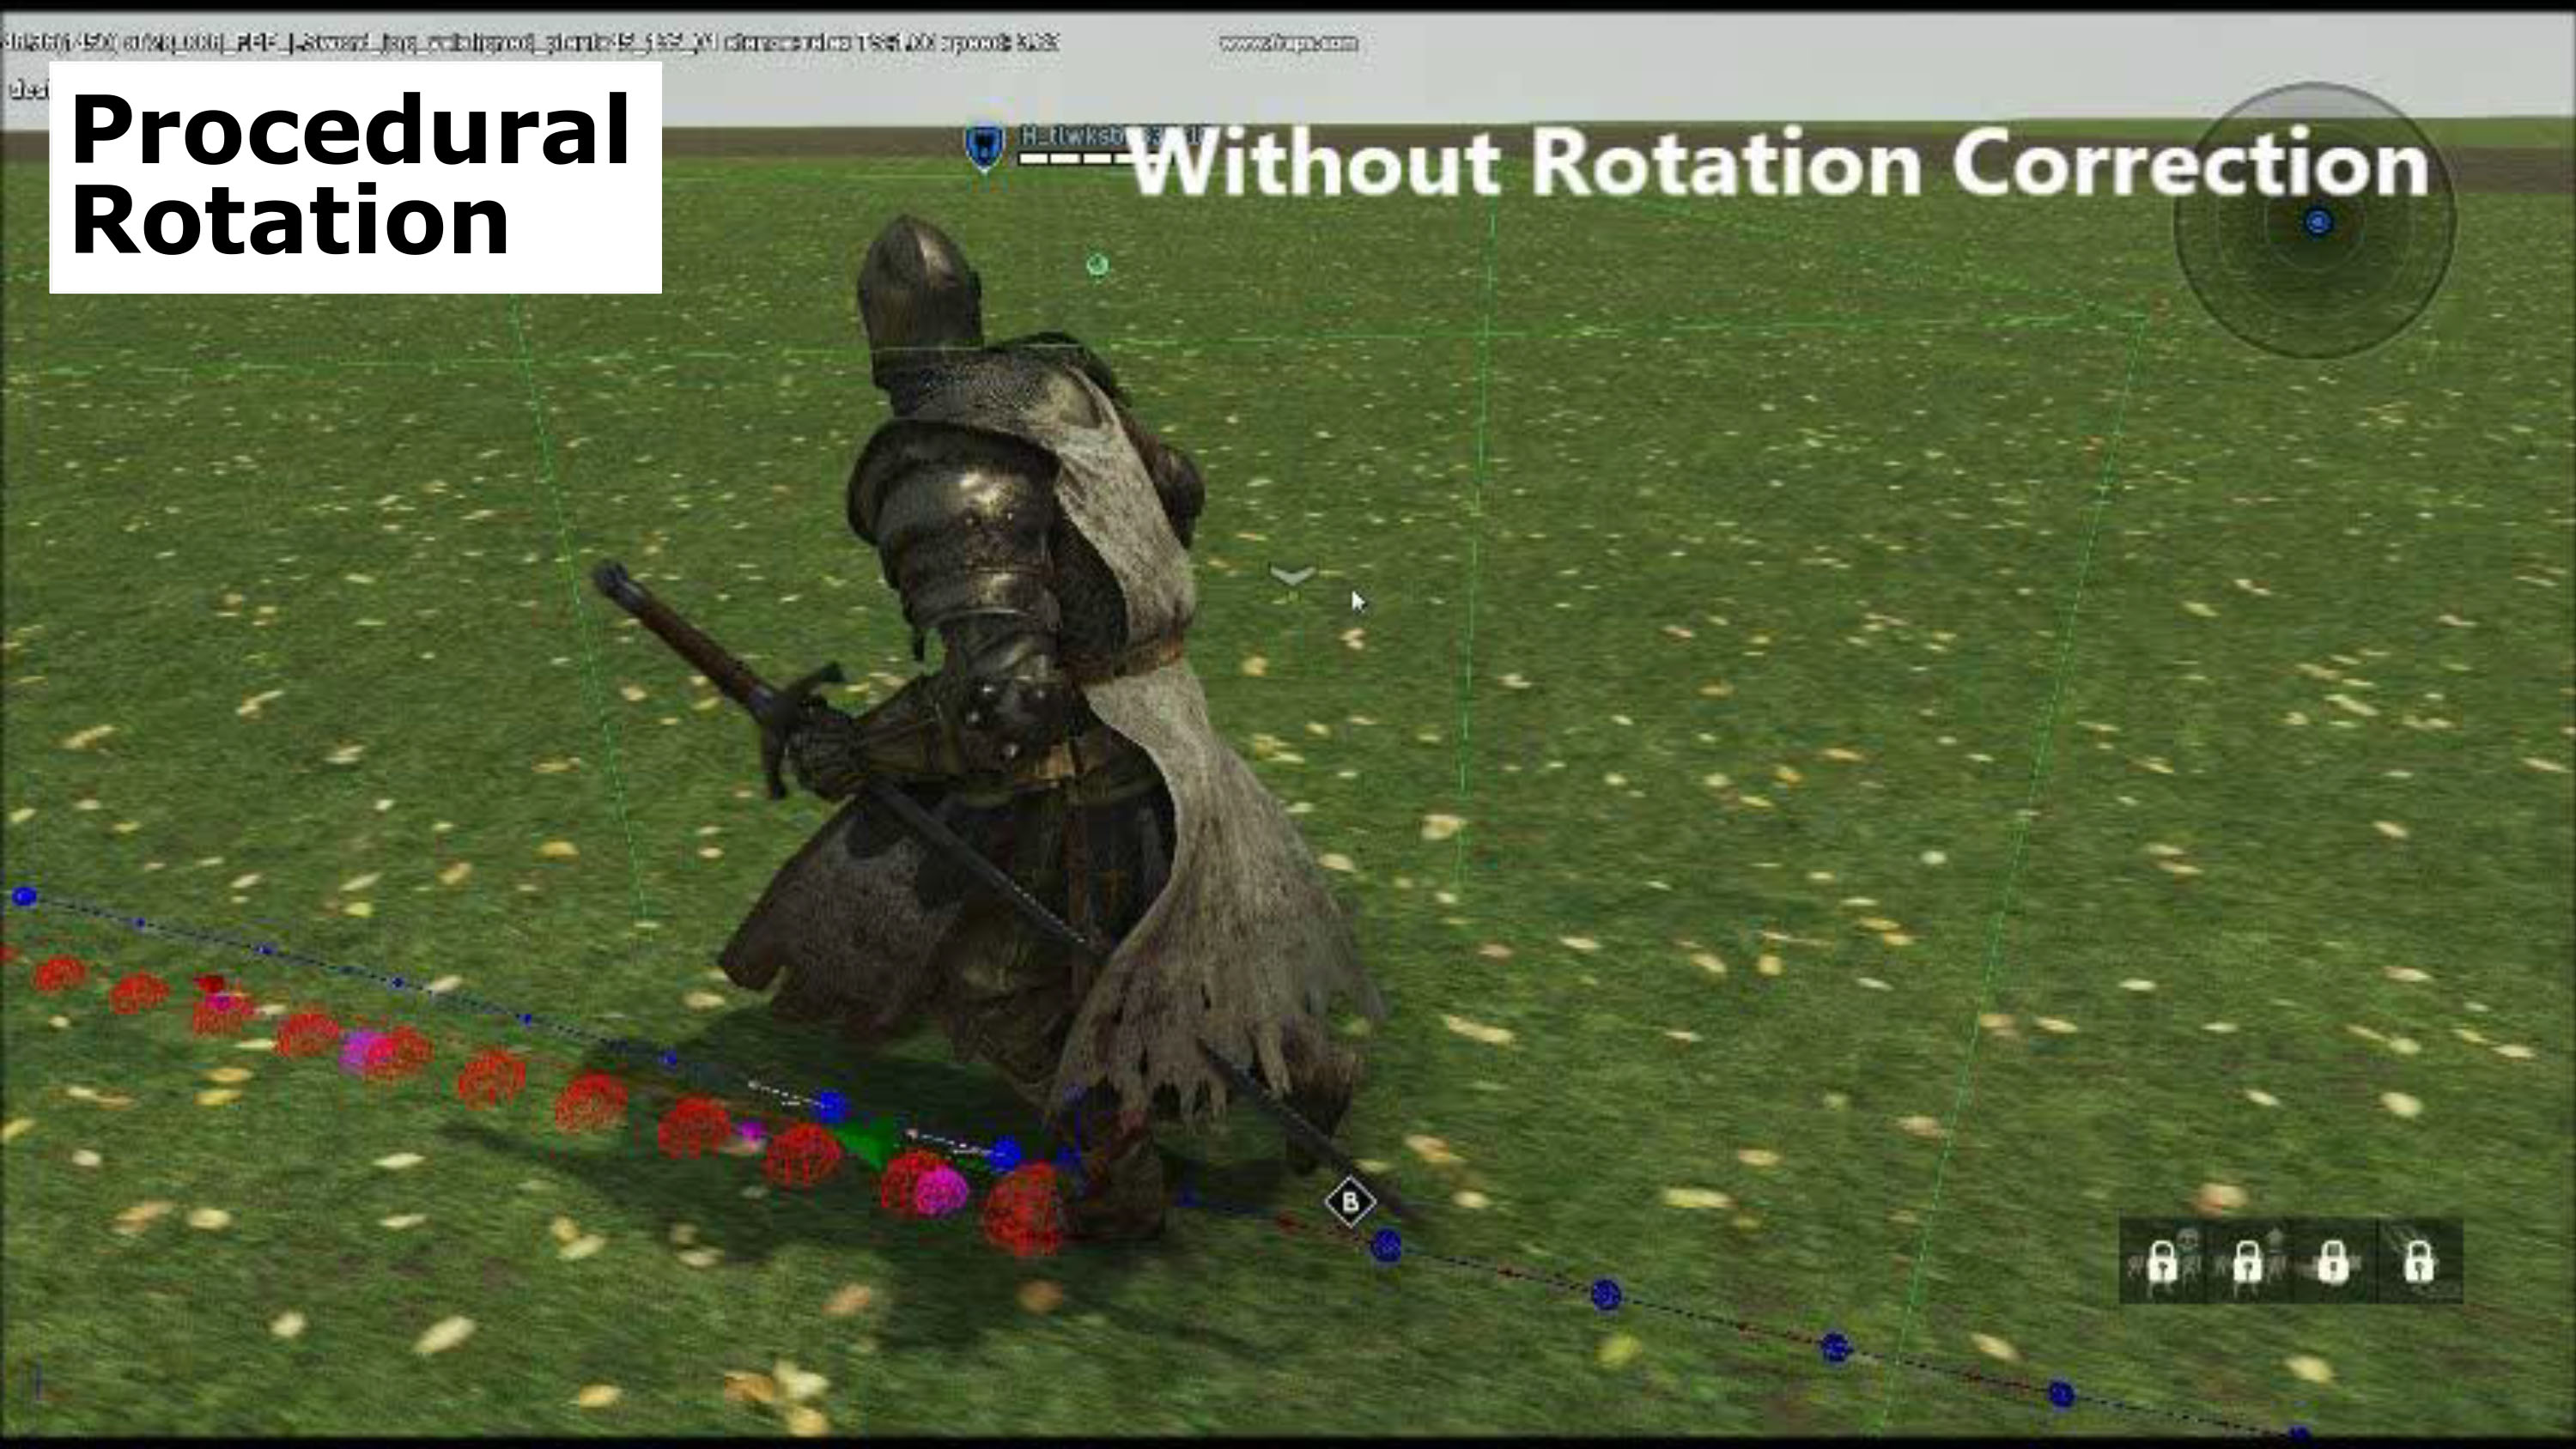
Task: Click the Procedural Rotation title box
Action: (355, 177)
